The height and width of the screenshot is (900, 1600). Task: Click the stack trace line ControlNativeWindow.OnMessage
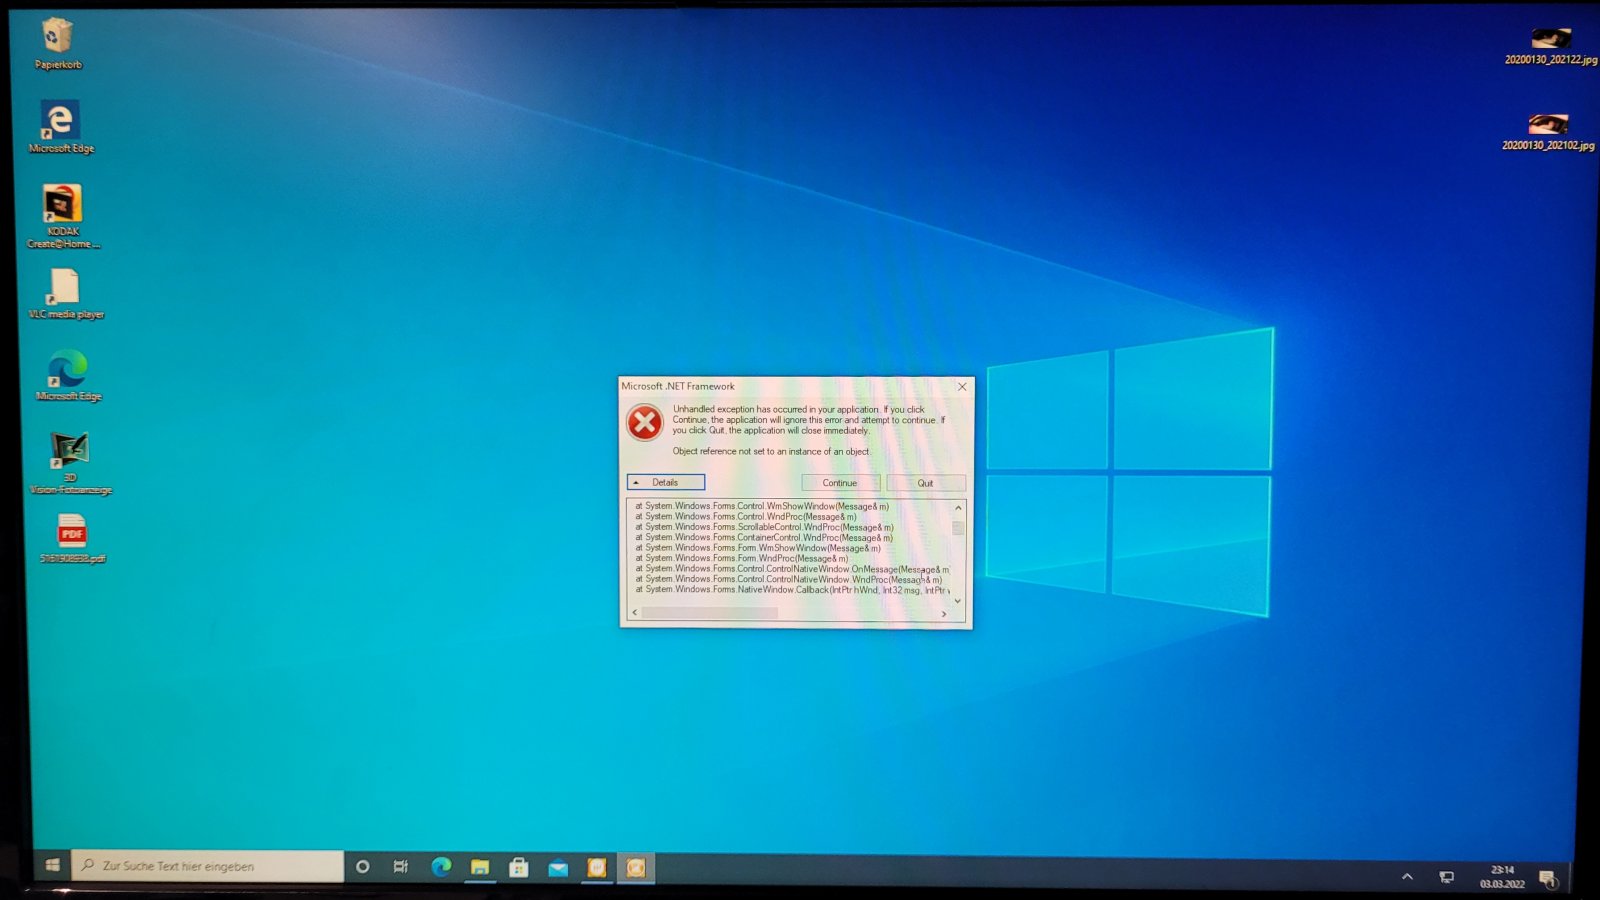[x=792, y=569]
